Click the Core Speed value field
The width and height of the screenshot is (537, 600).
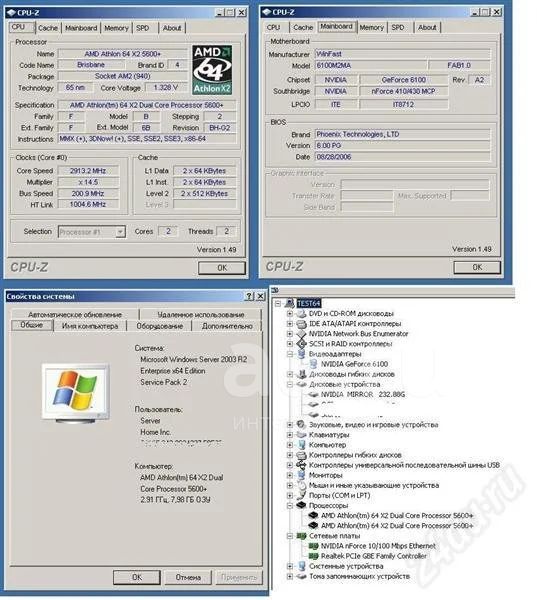pos(88,171)
